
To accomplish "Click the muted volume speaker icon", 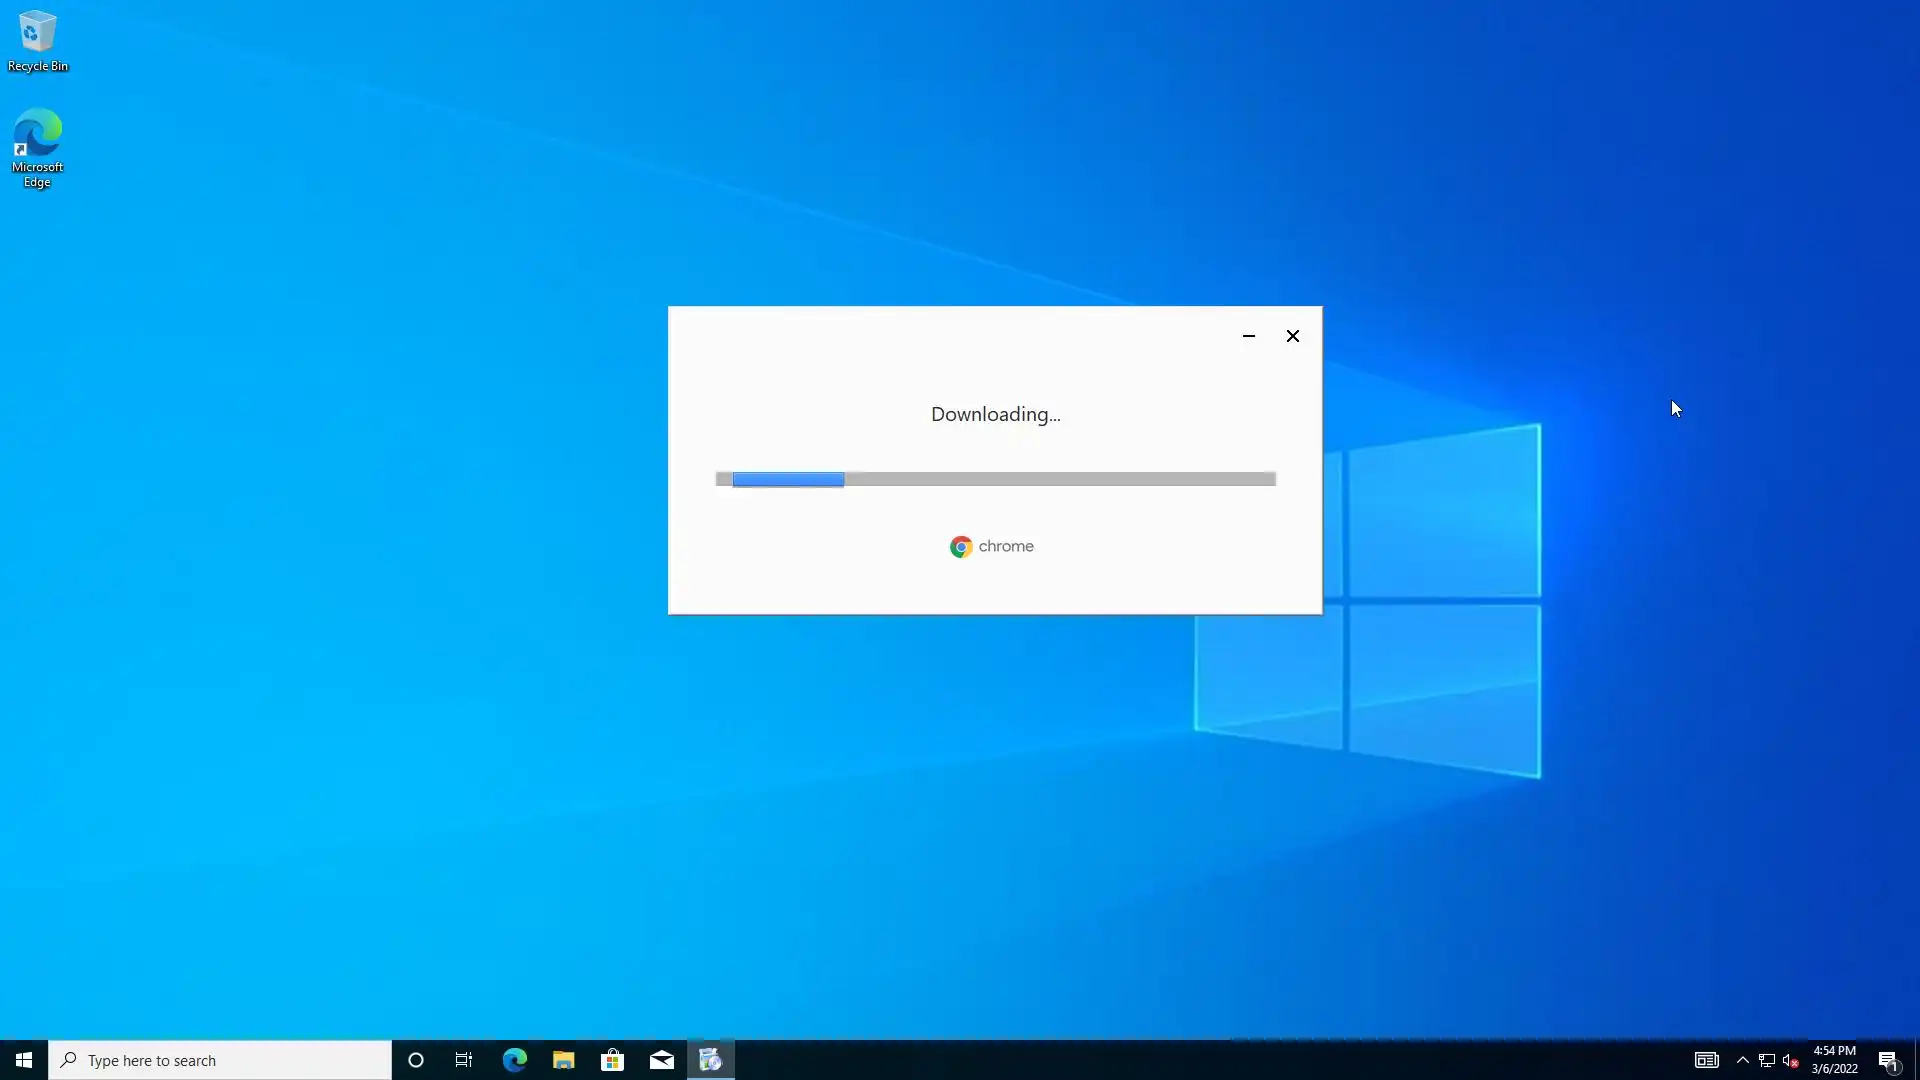I will coord(1790,1060).
